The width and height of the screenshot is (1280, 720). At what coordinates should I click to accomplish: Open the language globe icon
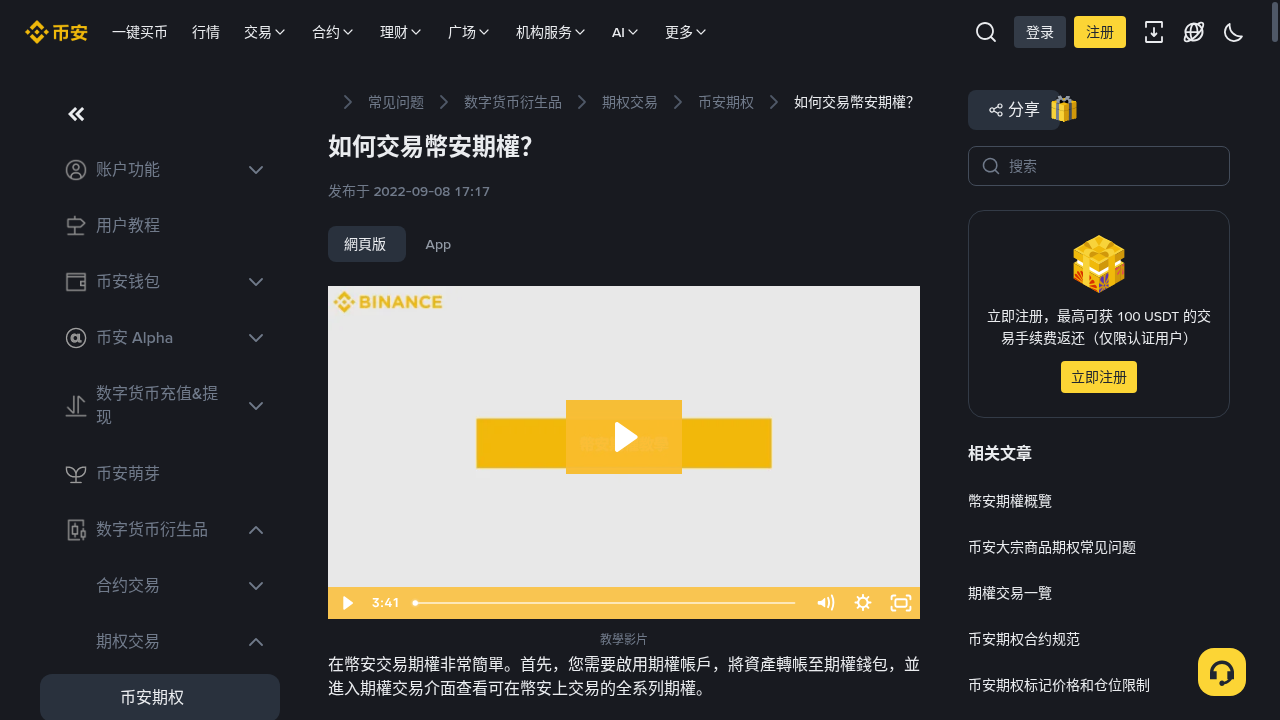1194,32
